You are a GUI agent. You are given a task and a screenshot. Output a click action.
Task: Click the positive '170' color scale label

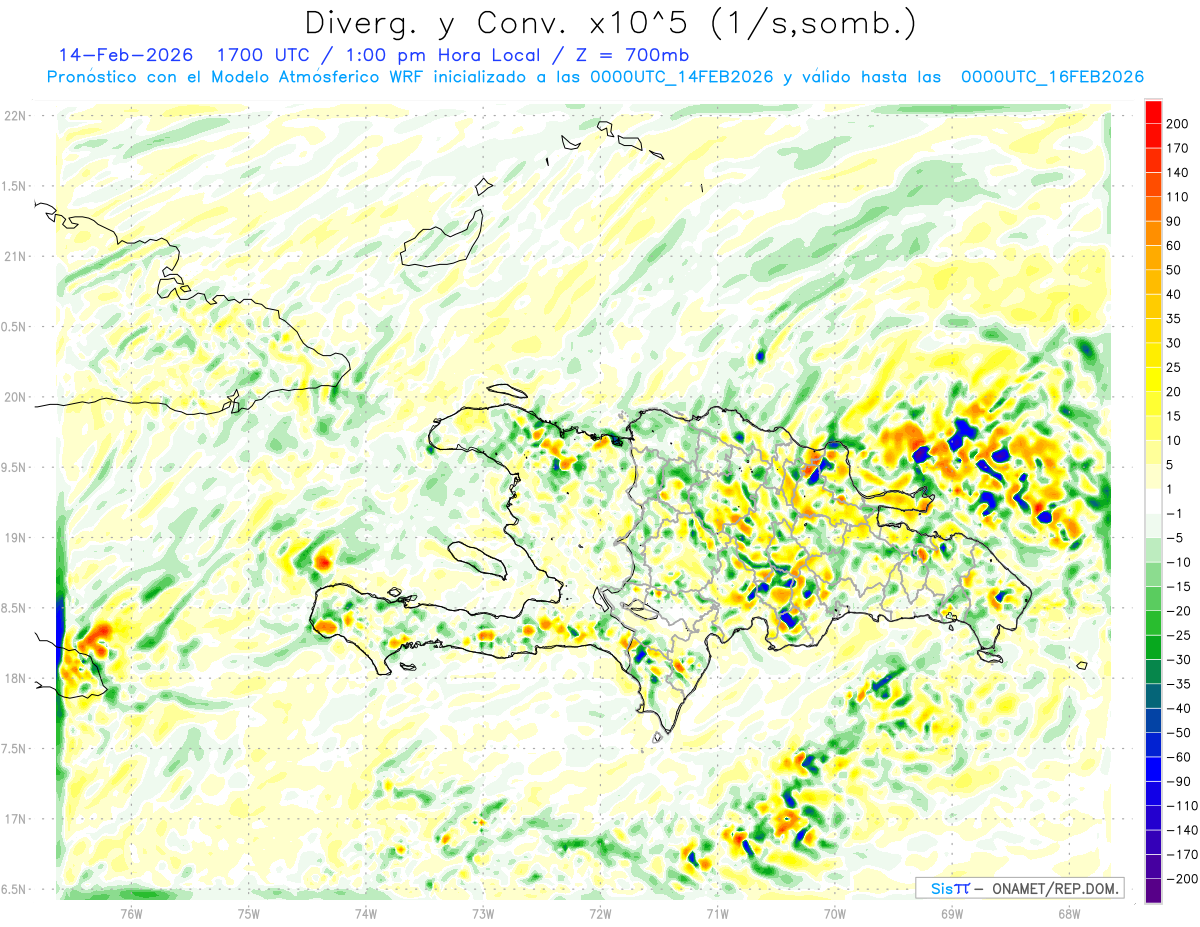[x=1179, y=149]
